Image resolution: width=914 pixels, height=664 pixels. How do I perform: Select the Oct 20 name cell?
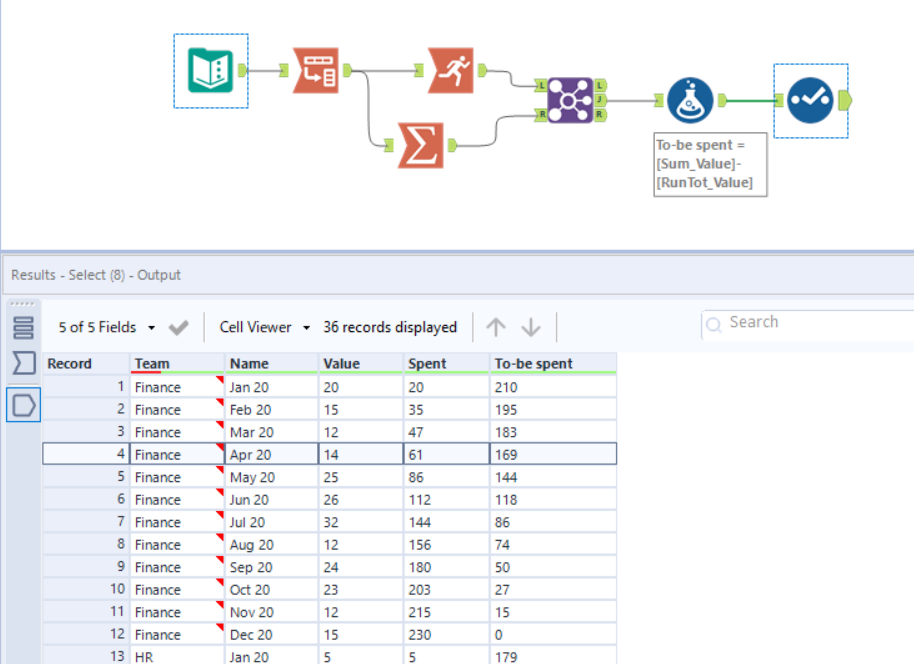pyautogui.click(x=272, y=589)
